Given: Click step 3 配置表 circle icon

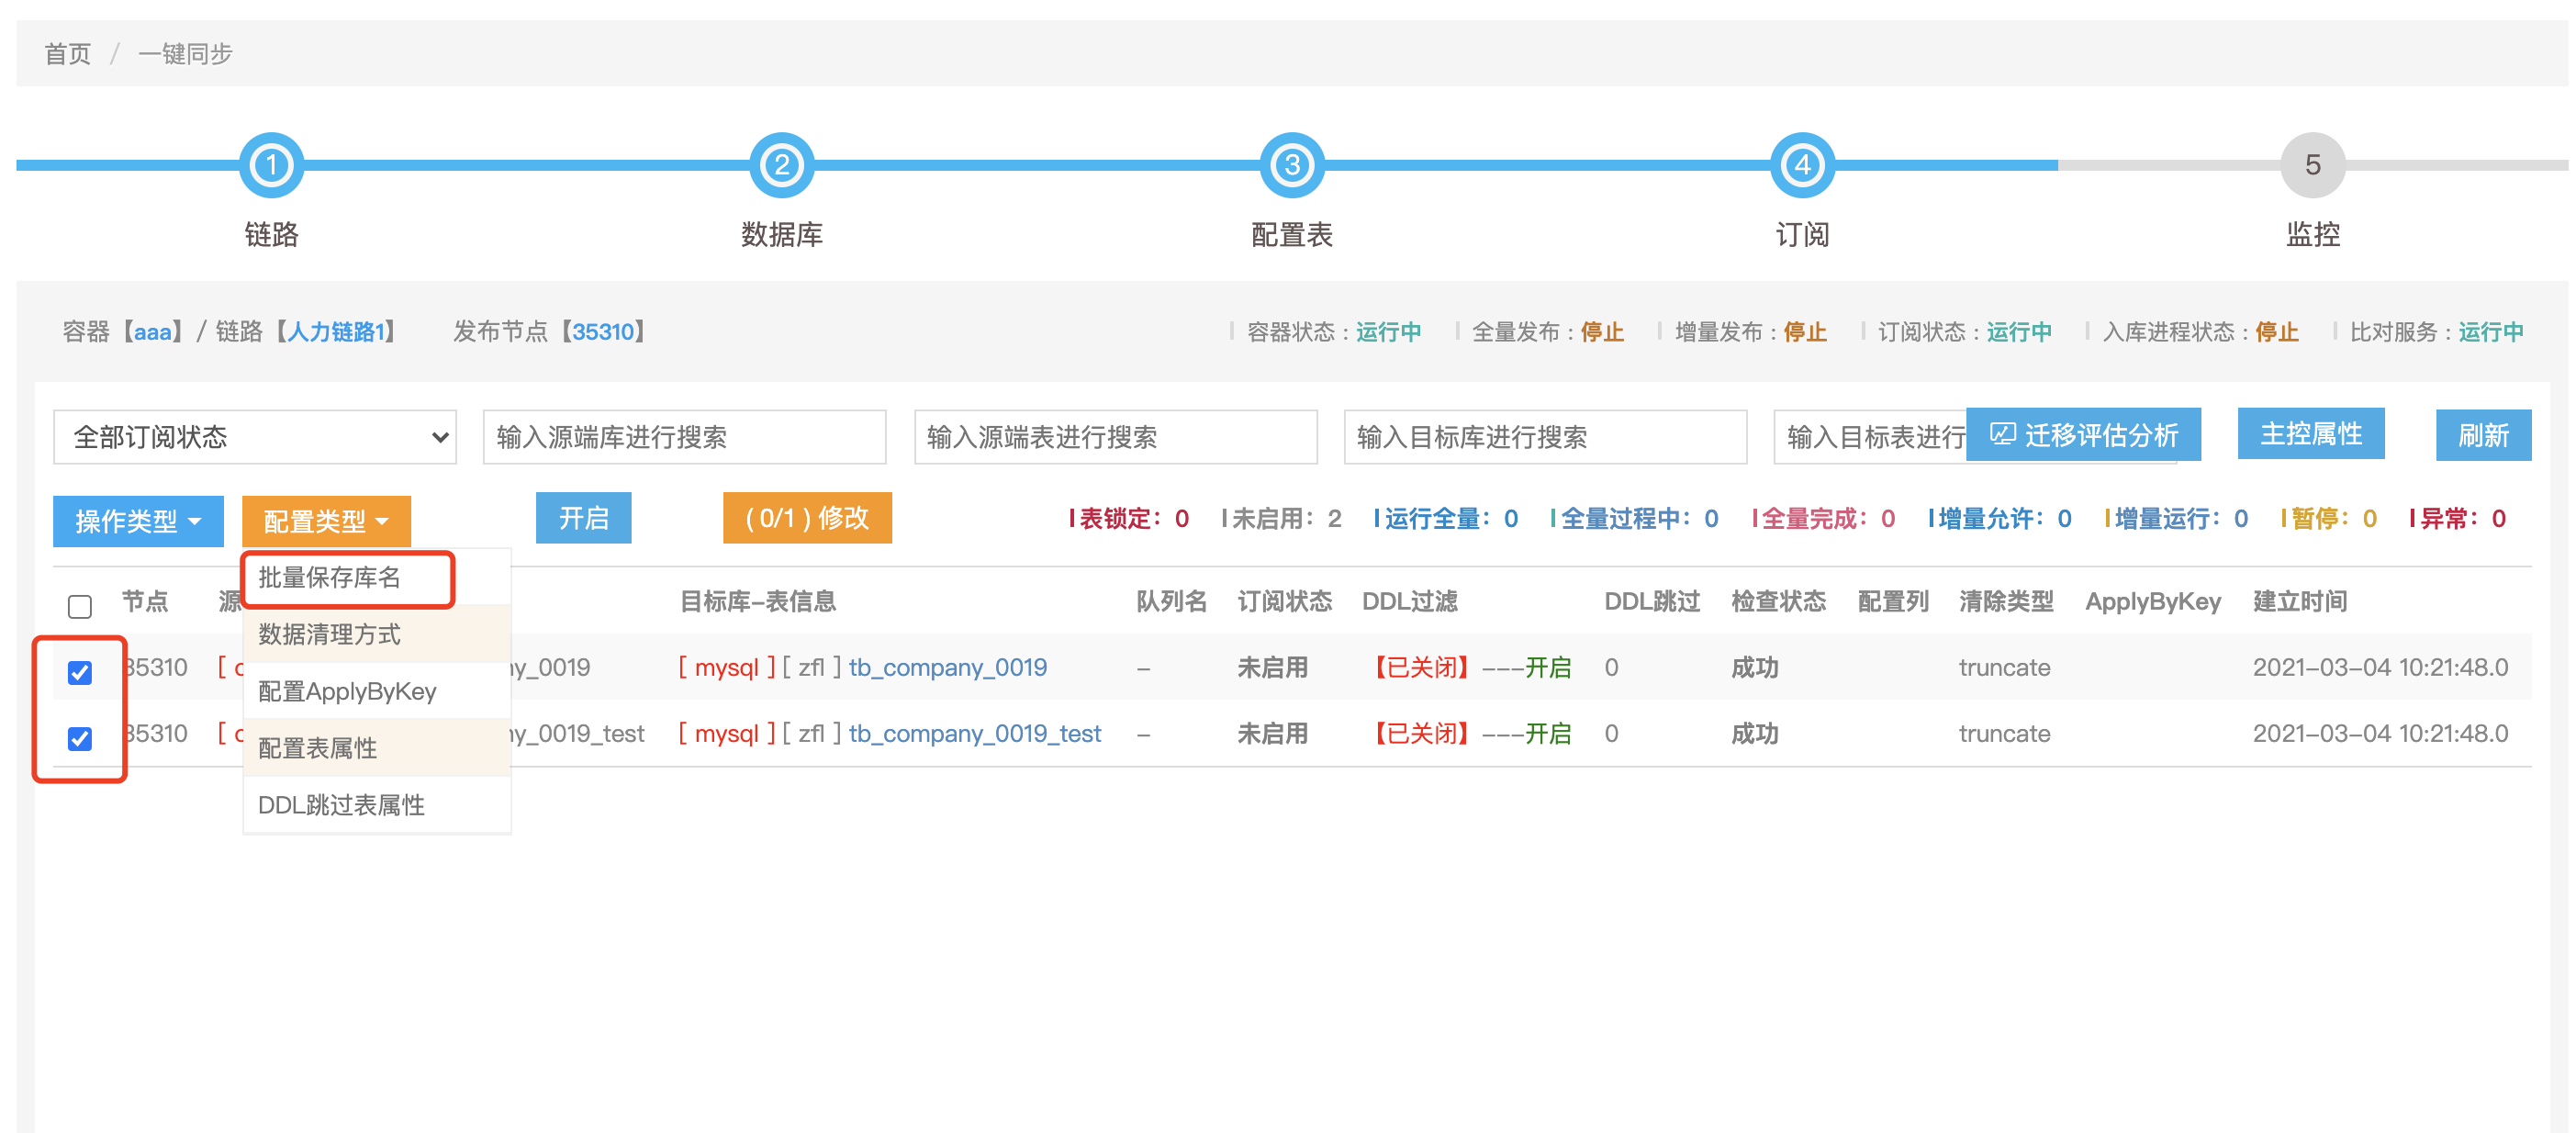Looking at the screenshot, I should click(1291, 165).
